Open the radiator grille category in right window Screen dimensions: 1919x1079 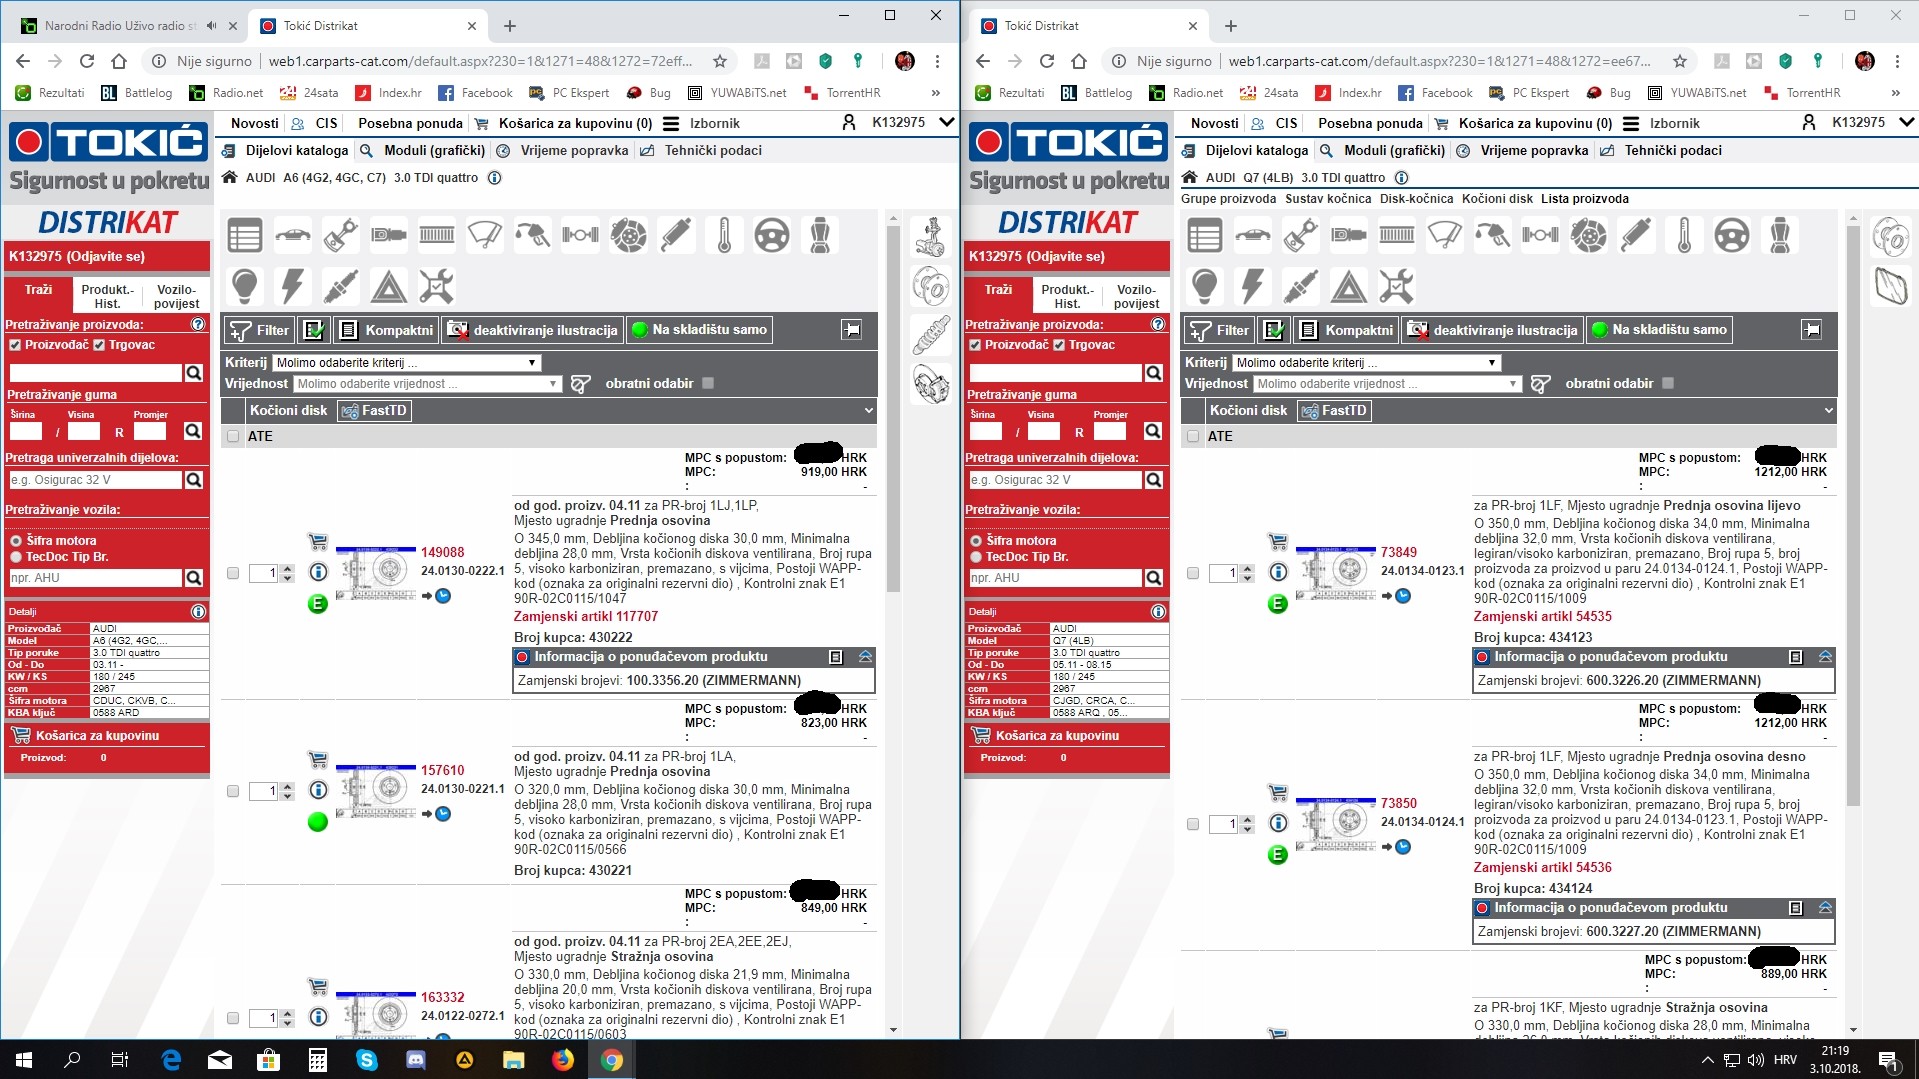1396,236
